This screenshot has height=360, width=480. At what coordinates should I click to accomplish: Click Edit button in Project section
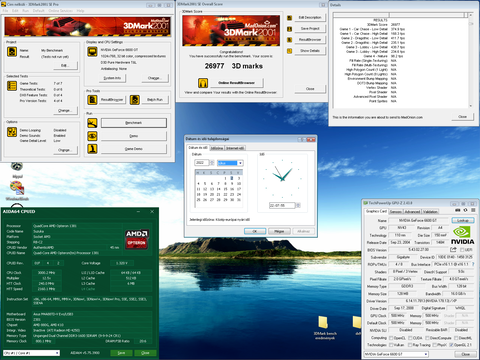(x=65, y=65)
